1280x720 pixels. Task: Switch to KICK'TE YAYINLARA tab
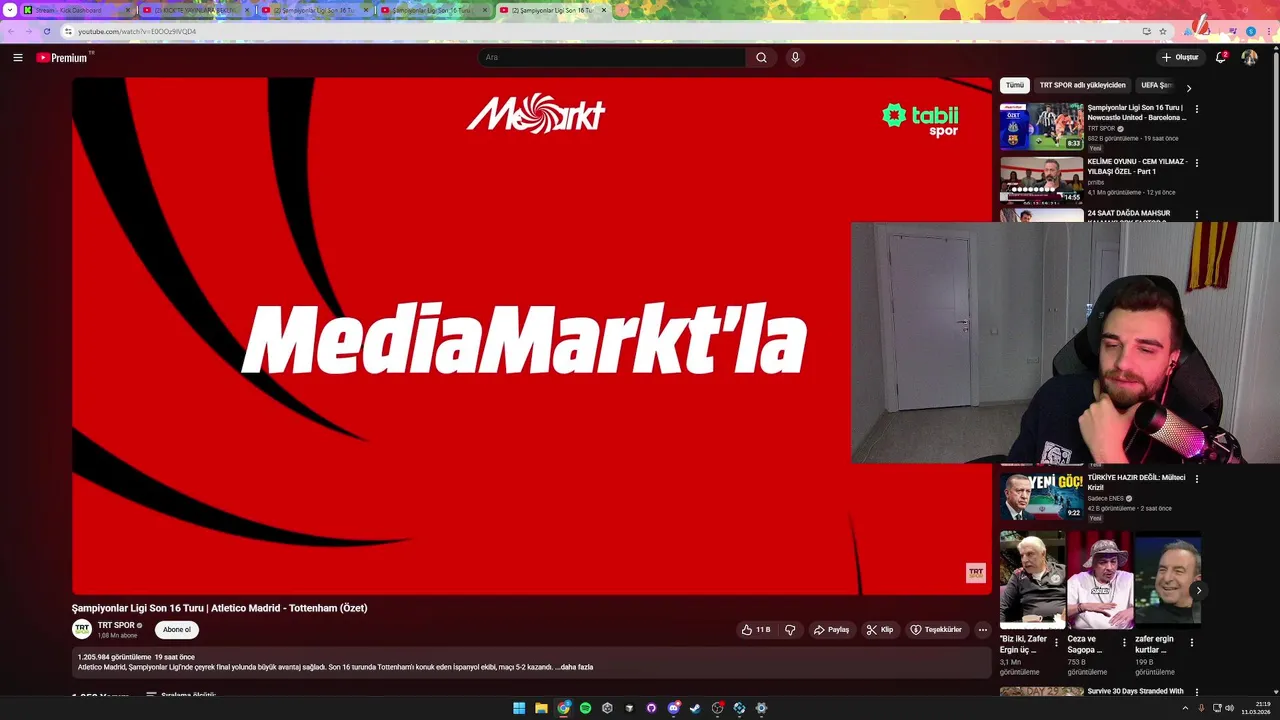(x=196, y=10)
